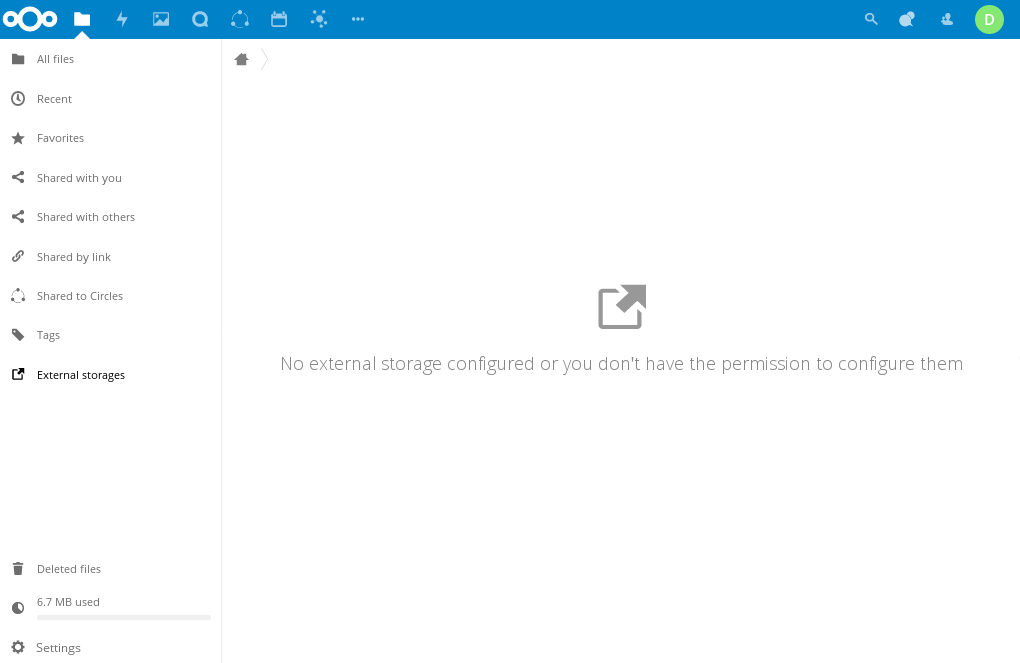Open the Gallery app
1020x663 pixels.
click(161, 19)
